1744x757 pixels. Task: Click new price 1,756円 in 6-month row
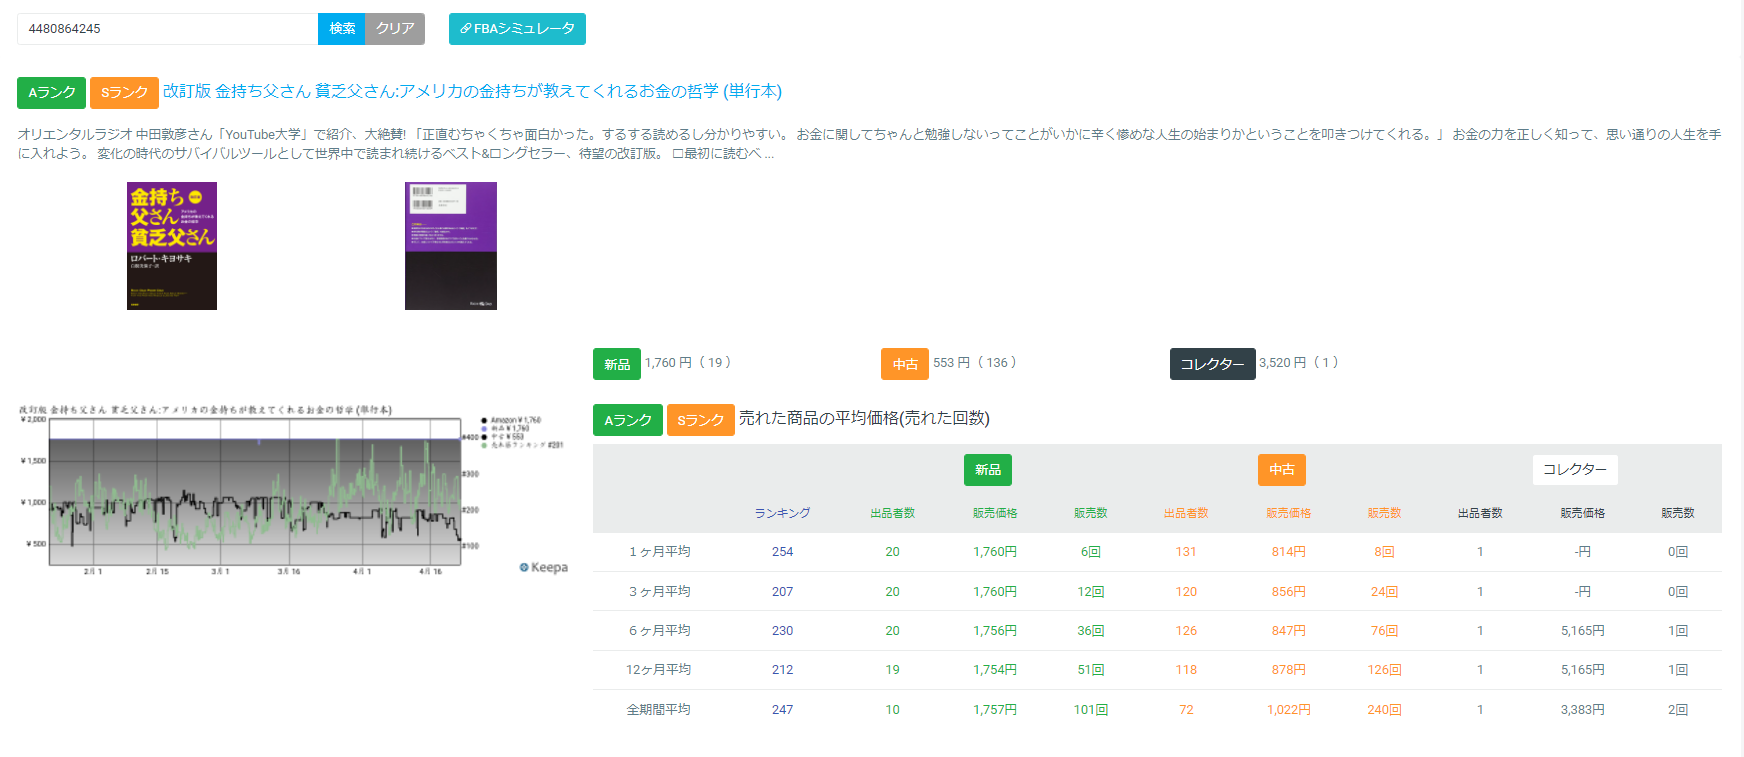tap(995, 631)
